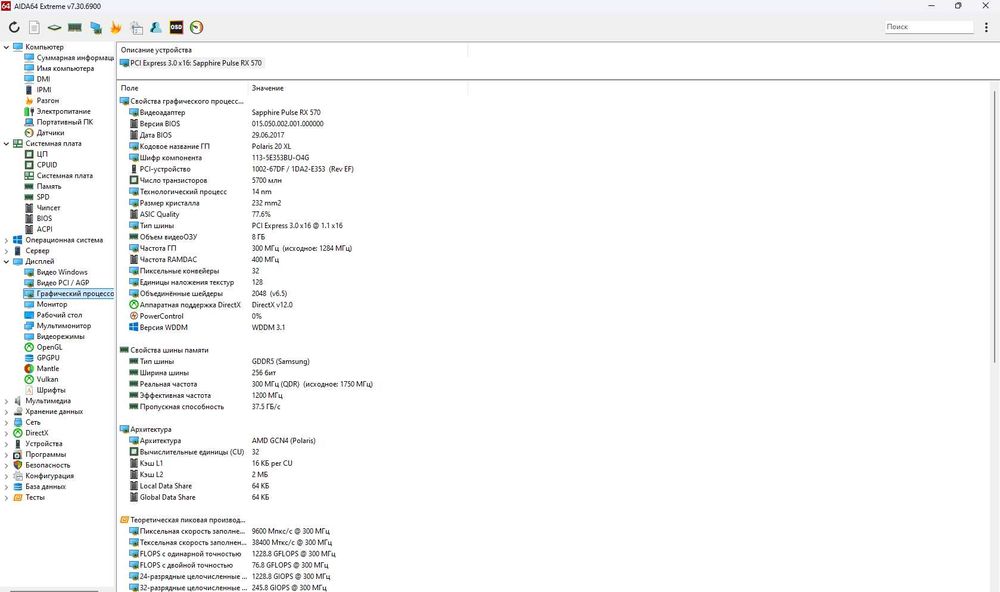Image resolution: width=1000 pixels, height=592 pixels.
Task: Collapse the Системная плата tree node
Action: click(6, 144)
